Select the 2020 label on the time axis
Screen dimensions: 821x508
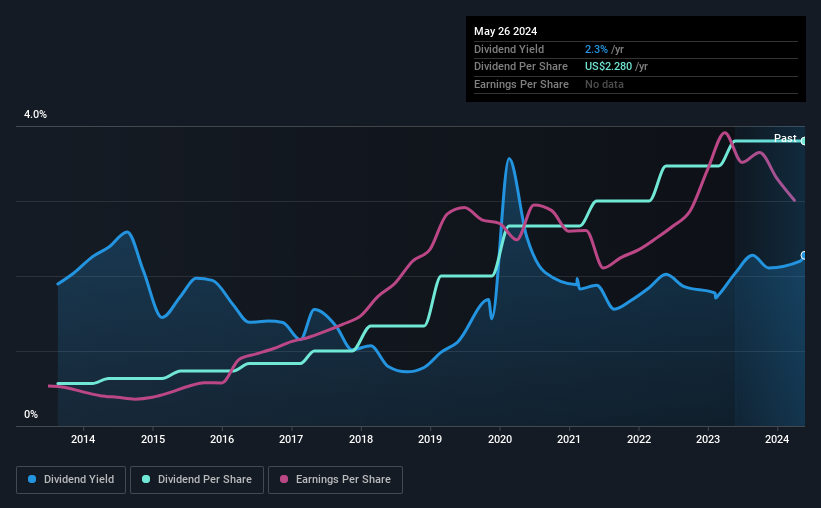pos(500,439)
